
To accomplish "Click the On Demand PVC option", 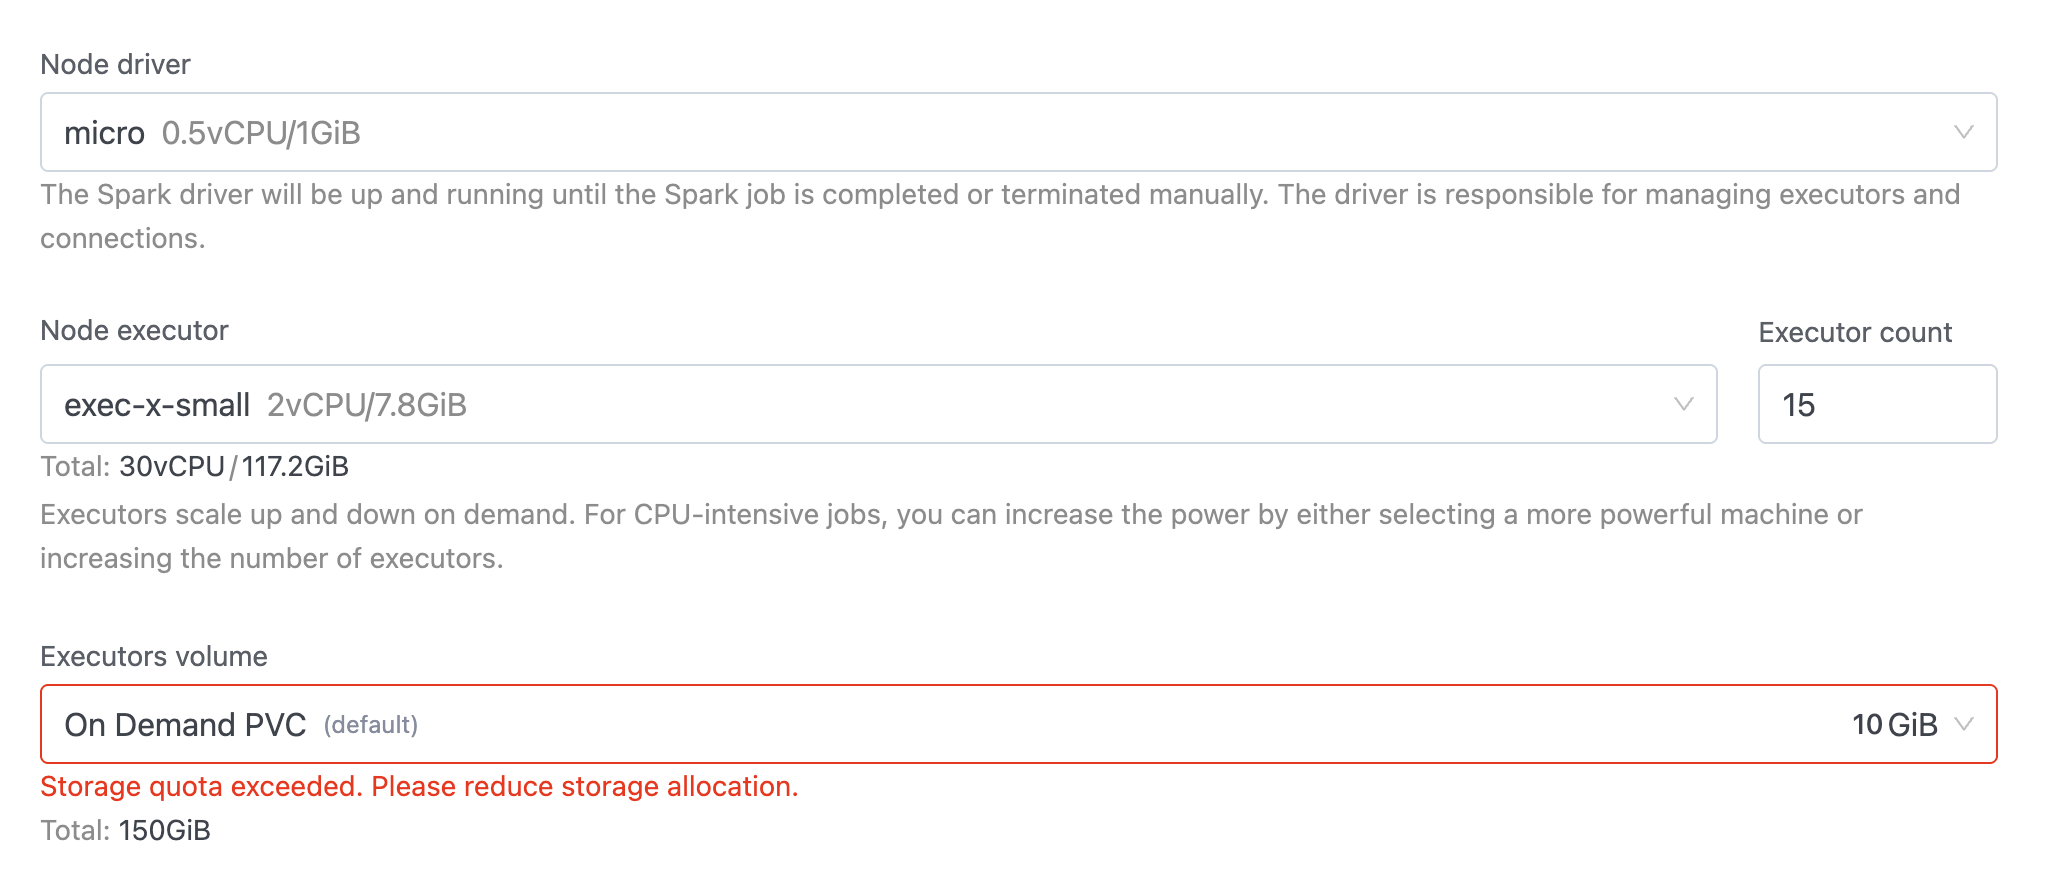I will point(186,723).
